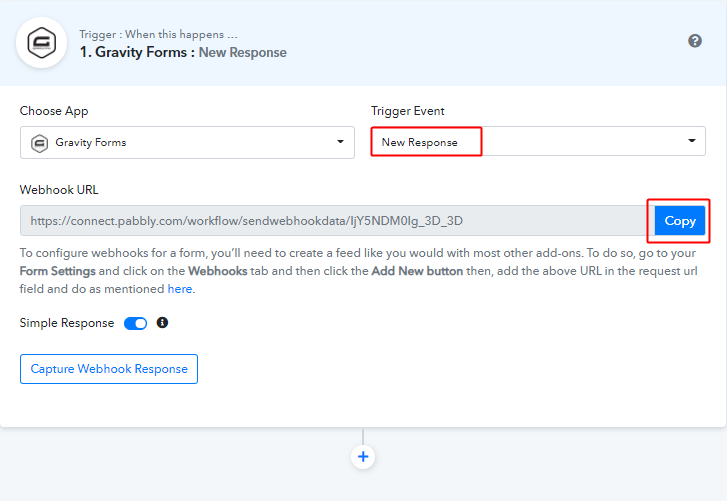This screenshot has width=727, height=501.
Task: Click the 'Choose App' label
Action: point(54,111)
